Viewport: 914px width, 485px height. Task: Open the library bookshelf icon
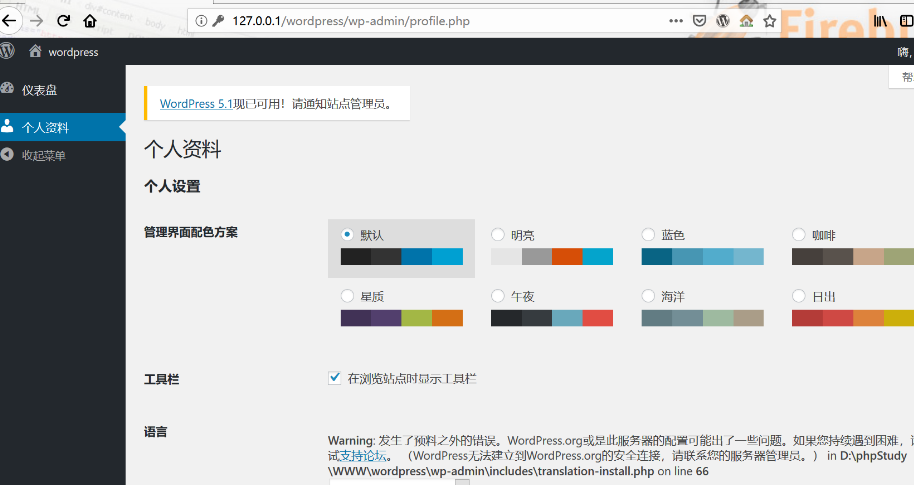(880, 21)
